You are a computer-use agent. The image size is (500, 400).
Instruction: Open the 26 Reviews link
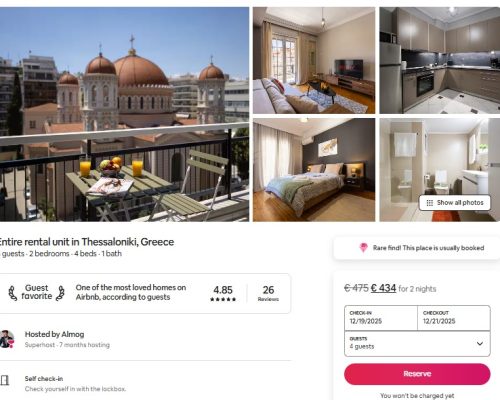click(268, 293)
